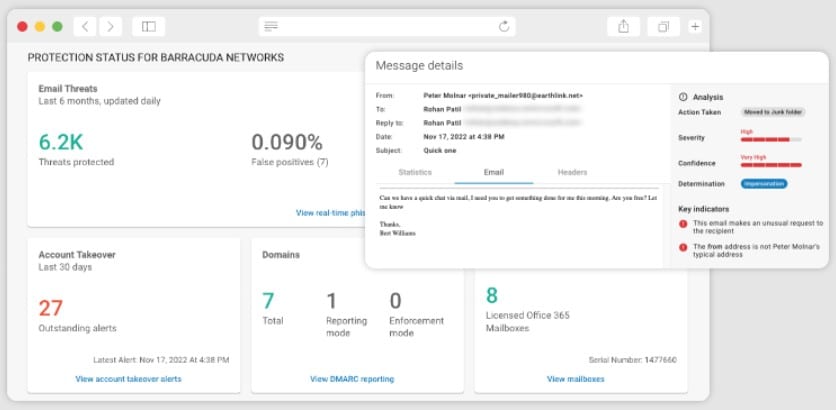Click the reader view lines icon in address bar
This screenshot has height=410, width=836.
(271, 27)
